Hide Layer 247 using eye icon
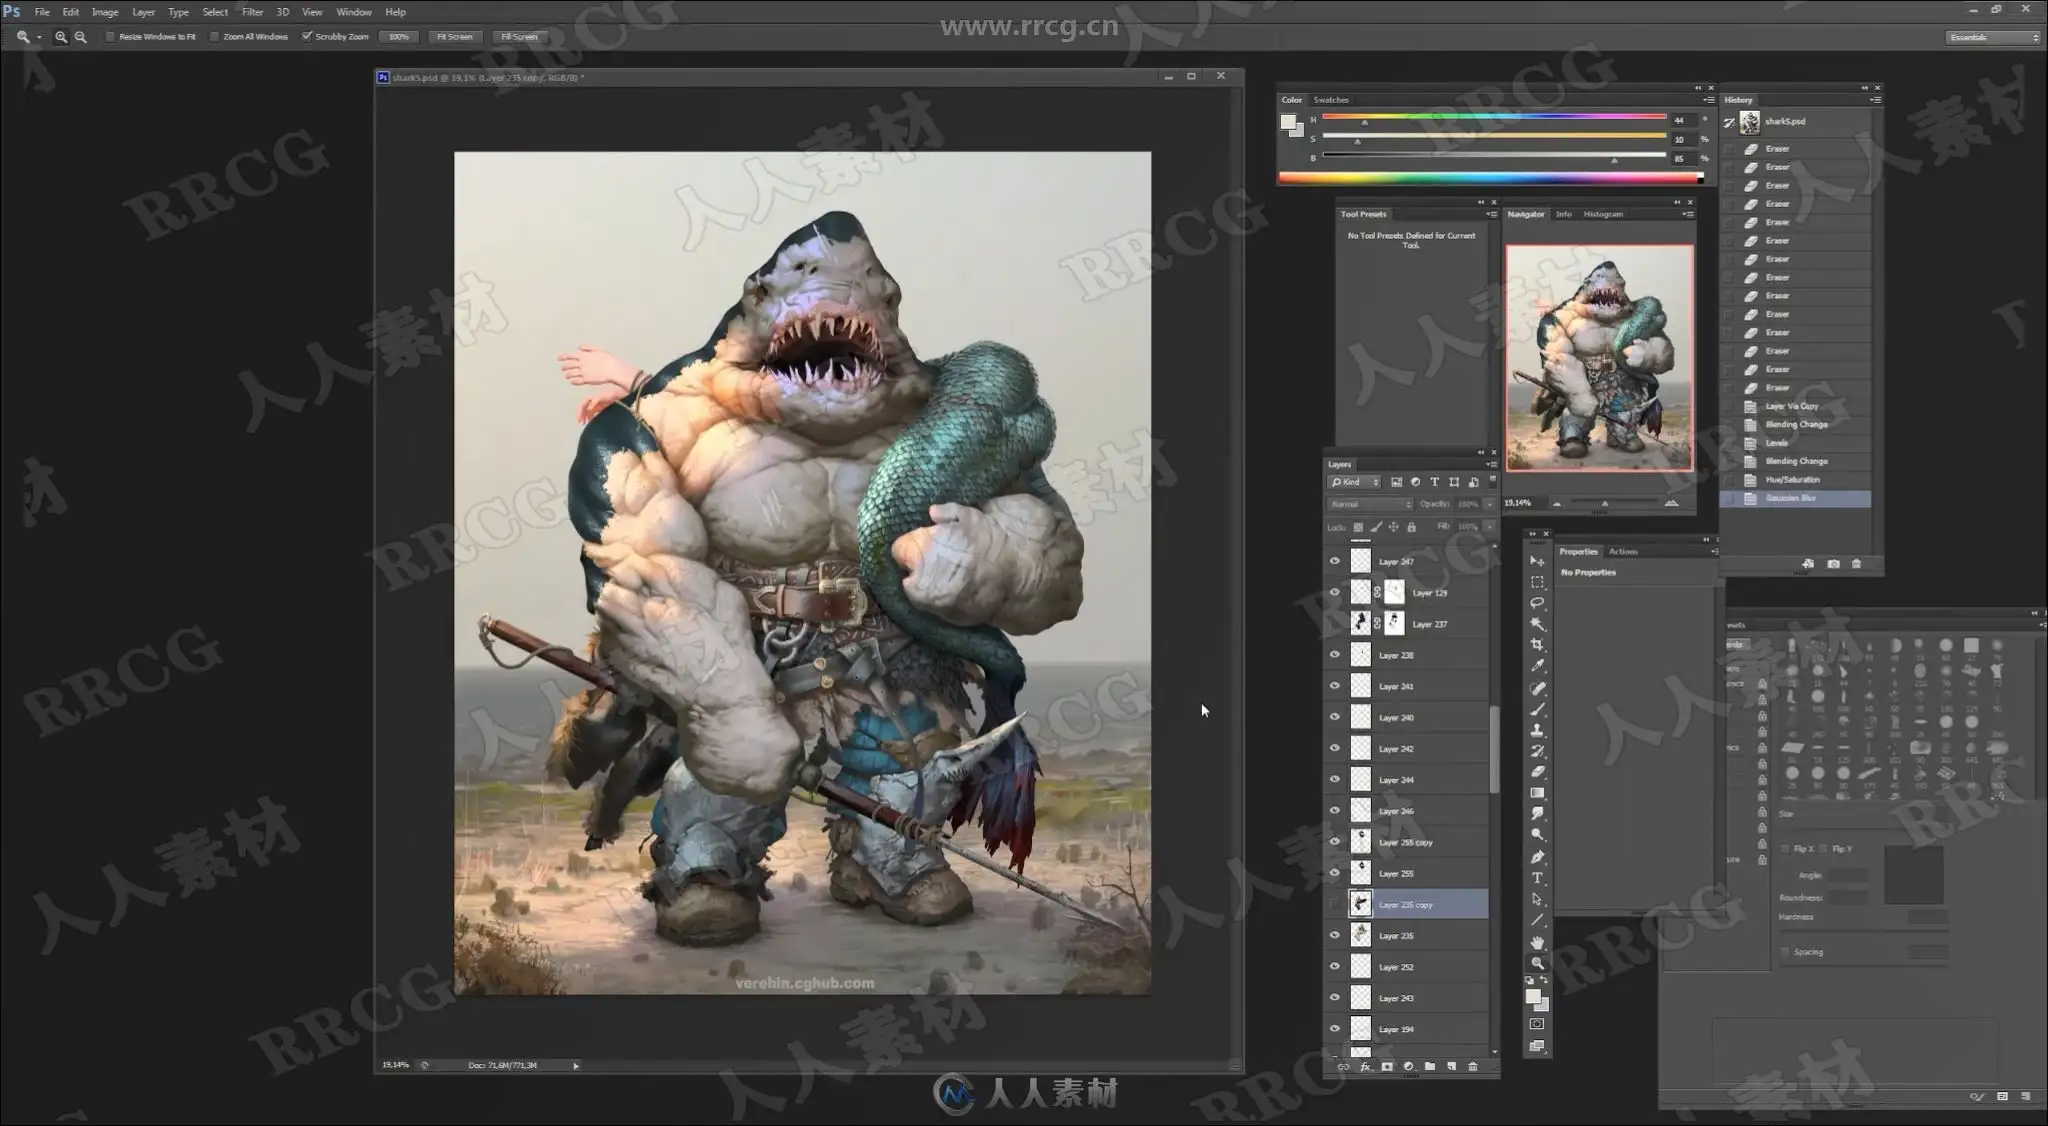2048x1126 pixels. [1334, 561]
